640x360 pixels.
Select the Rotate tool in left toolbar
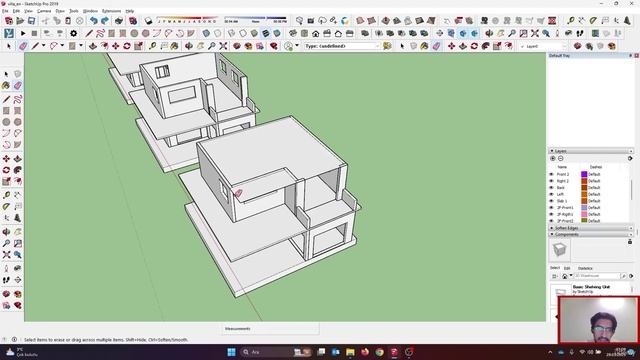[x=6, y=170]
